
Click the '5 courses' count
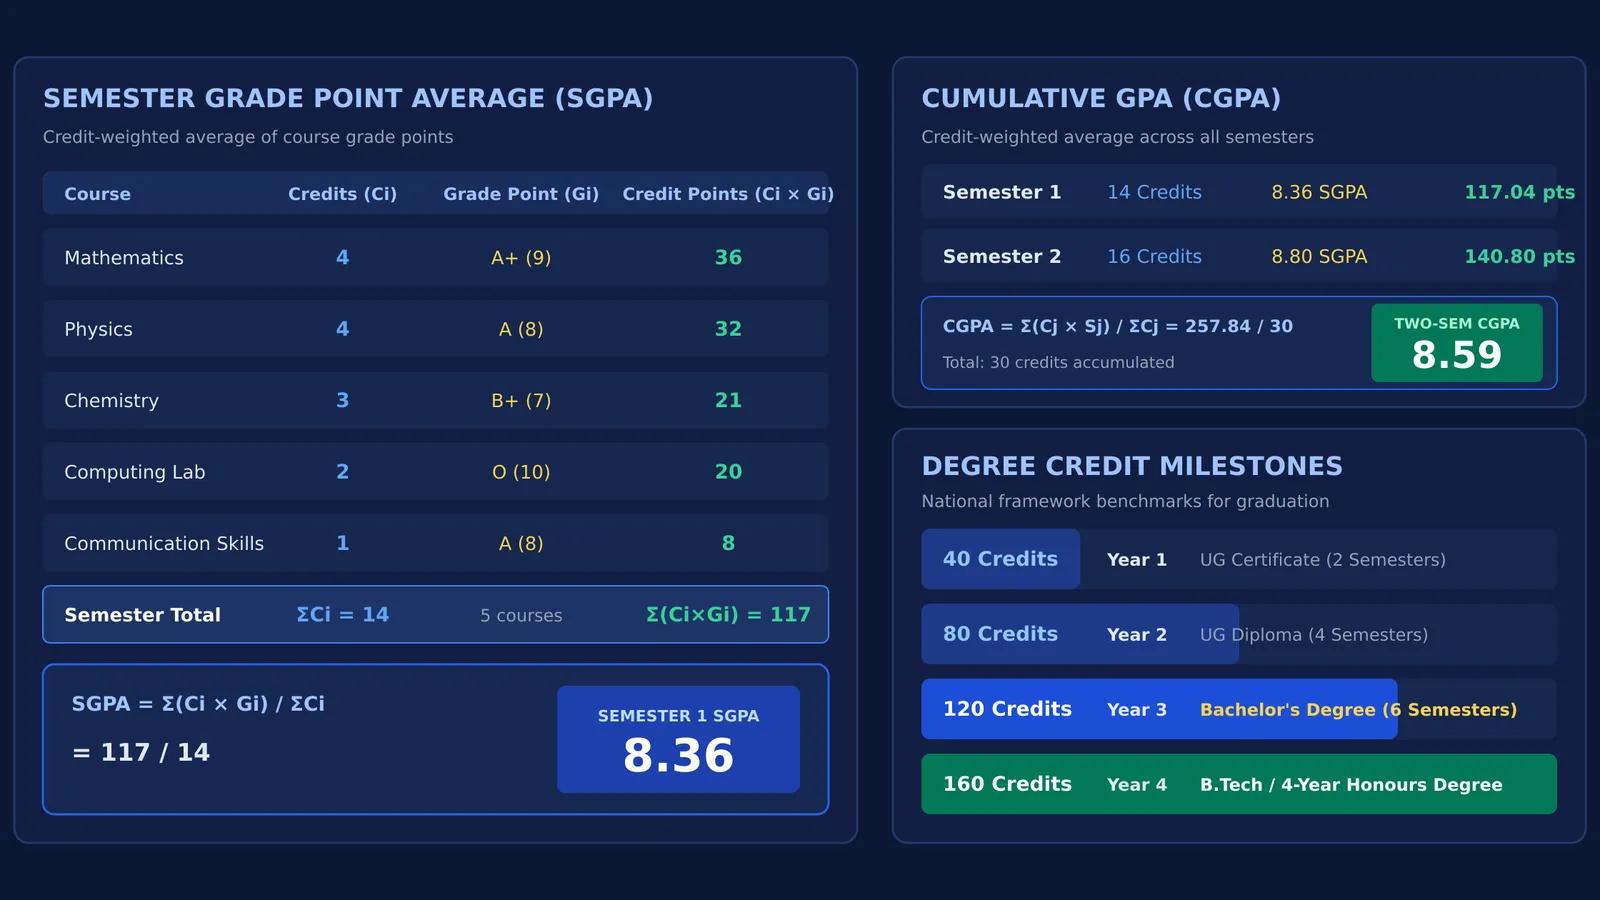521,616
